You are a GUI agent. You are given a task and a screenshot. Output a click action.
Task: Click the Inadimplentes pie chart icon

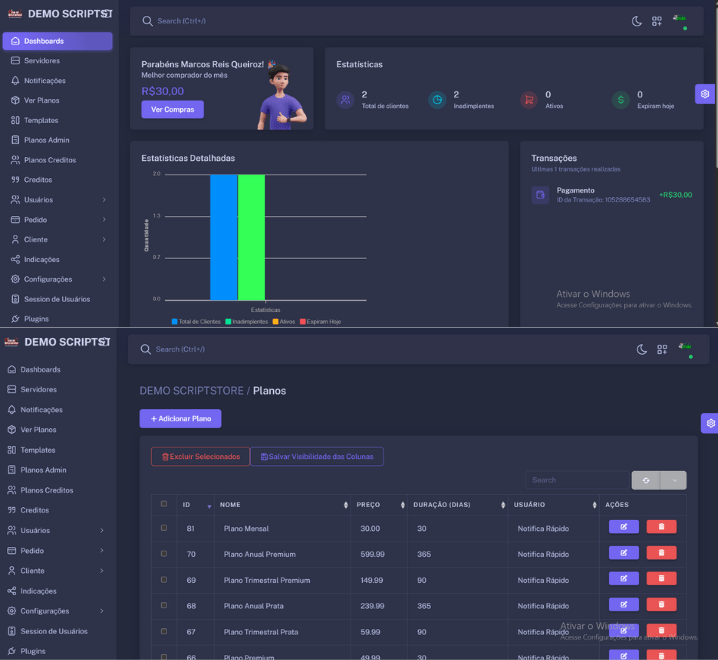[x=437, y=100]
